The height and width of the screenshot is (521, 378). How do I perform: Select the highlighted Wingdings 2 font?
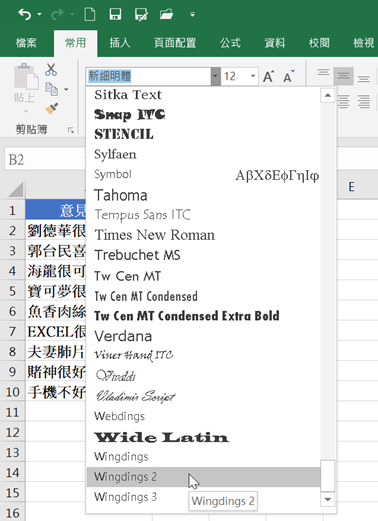(x=203, y=477)
